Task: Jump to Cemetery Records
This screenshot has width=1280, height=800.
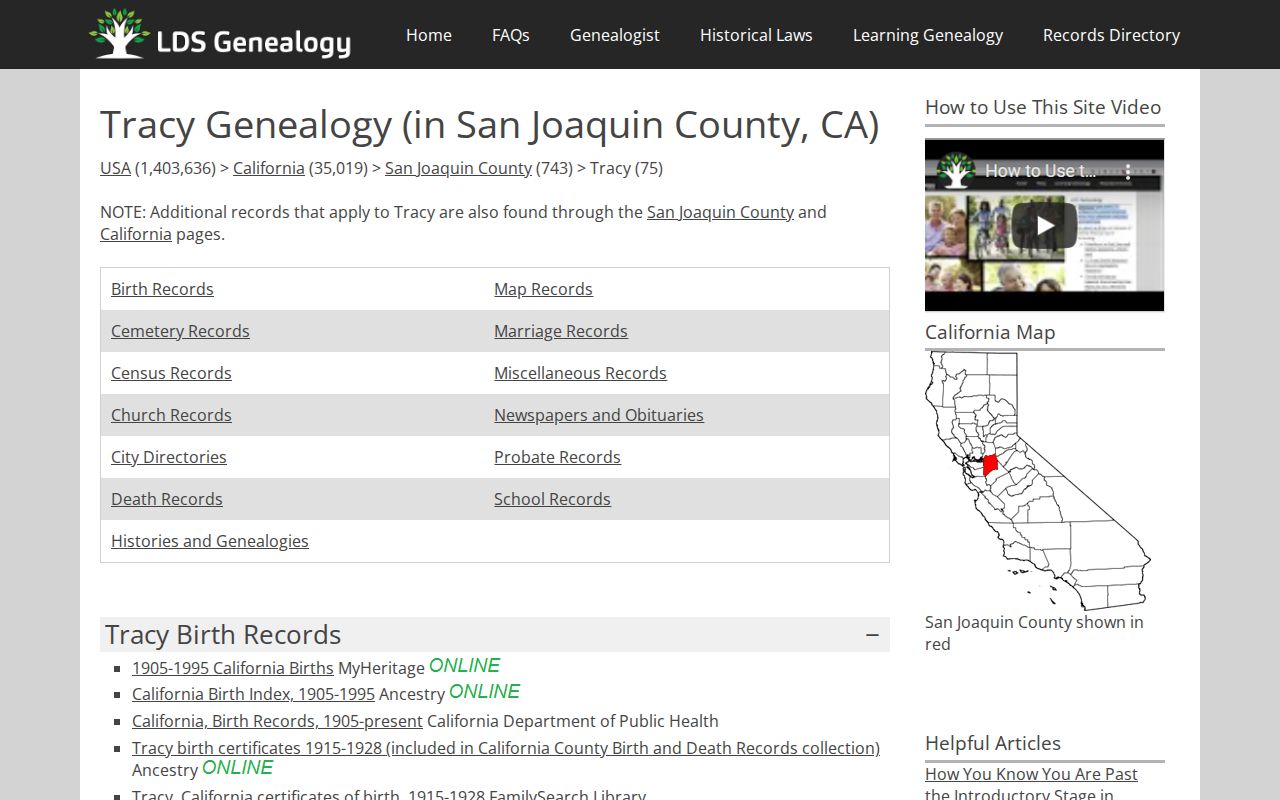Action: pos(180,331)
